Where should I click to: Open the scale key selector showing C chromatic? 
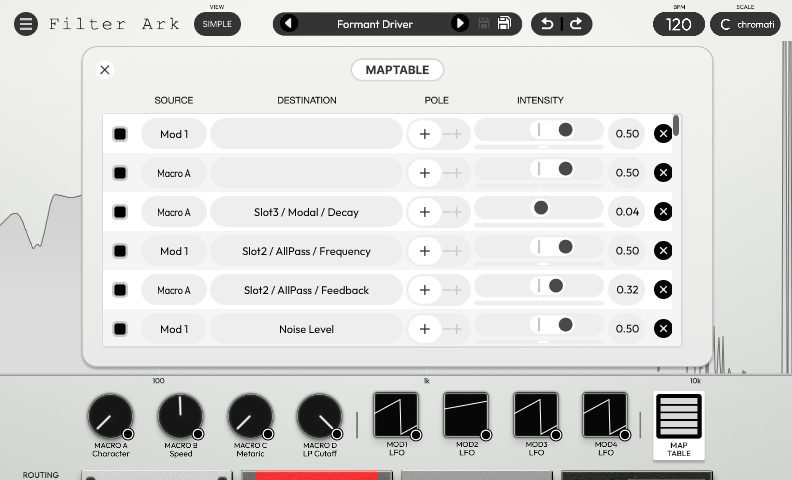(748, 24)
